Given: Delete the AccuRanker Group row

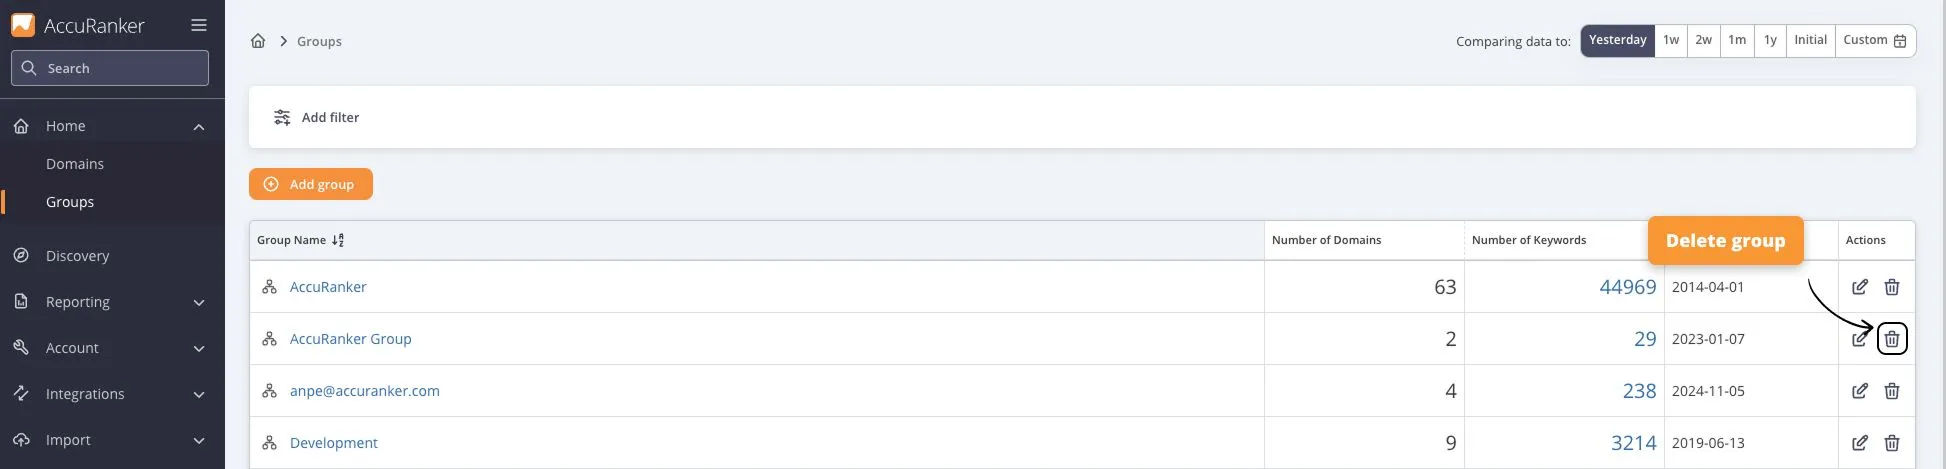Looking at the screenshot, I should click(1891, 339).
